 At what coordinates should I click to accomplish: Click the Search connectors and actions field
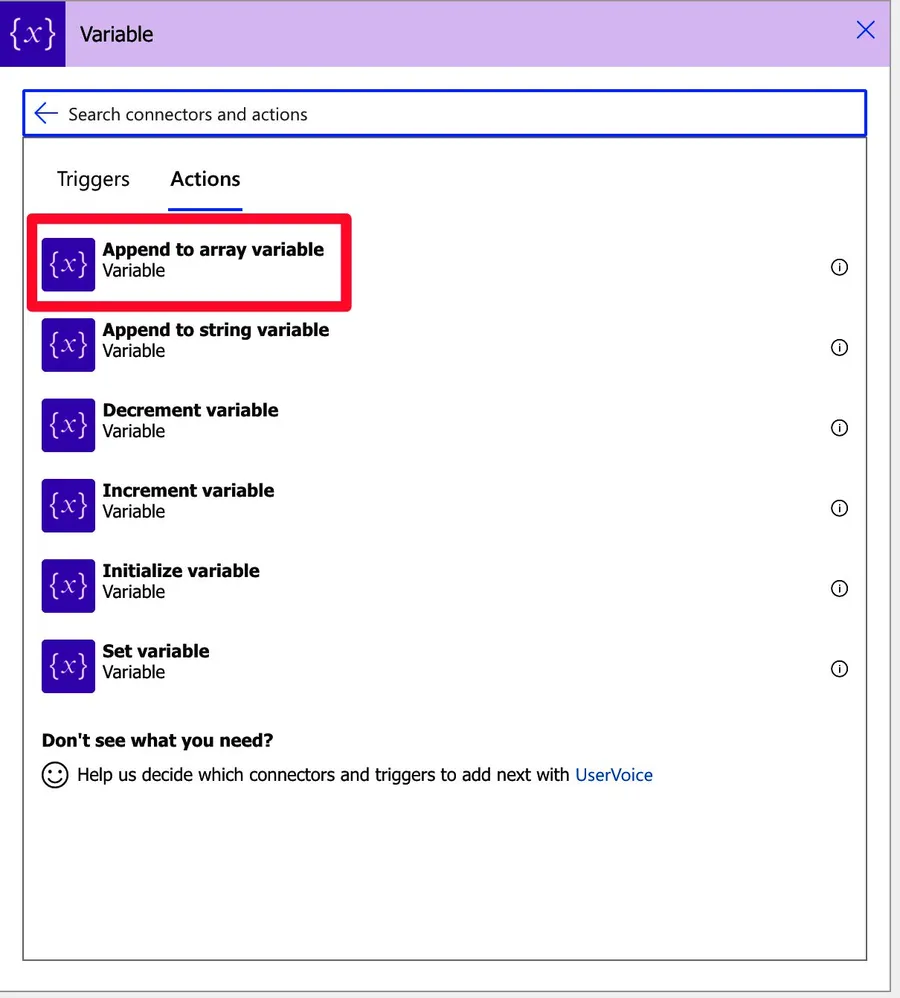pos(450,114)
